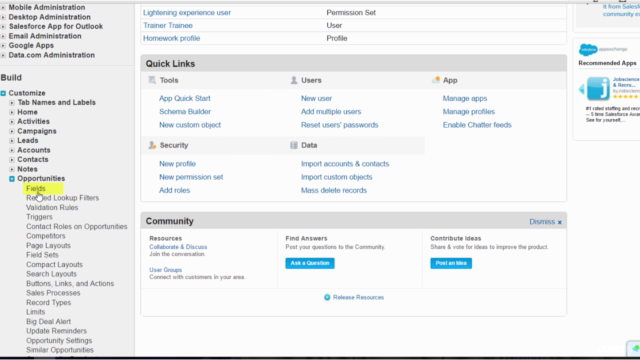Click App Quick Start link
Image resolution: width=640 pixels, height=360 pixels.
[x=184, y=98]
